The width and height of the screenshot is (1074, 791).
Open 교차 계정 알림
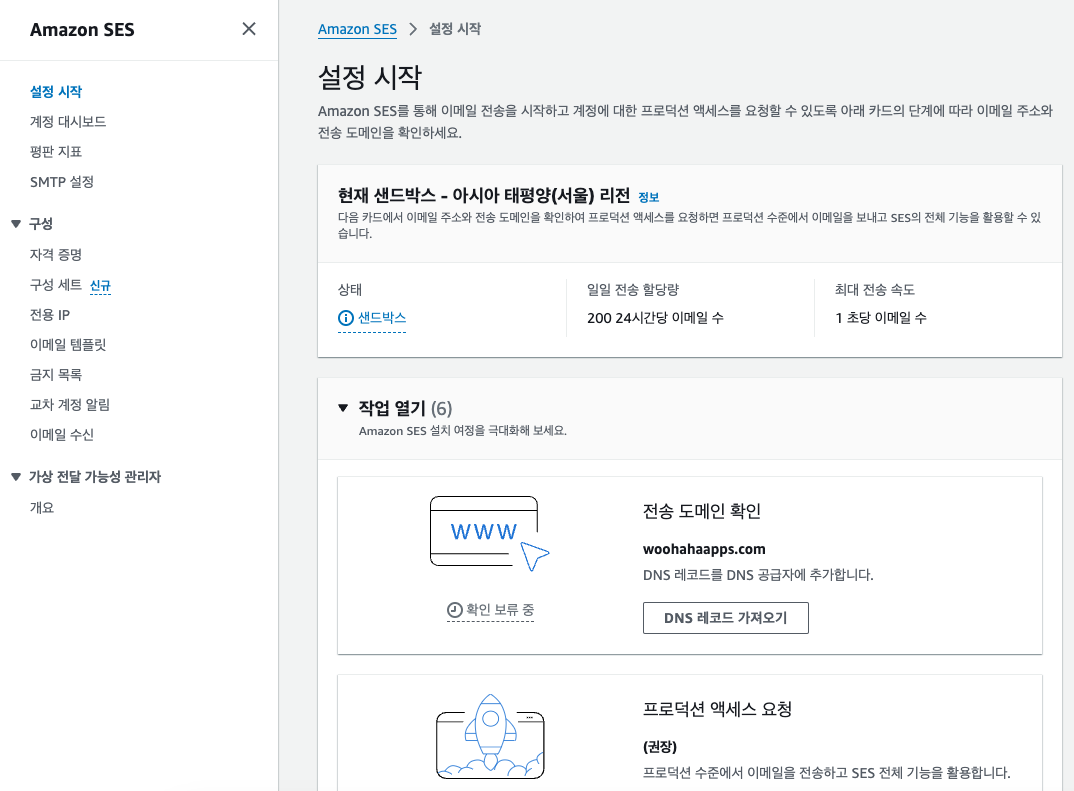(x=70, y=405)
